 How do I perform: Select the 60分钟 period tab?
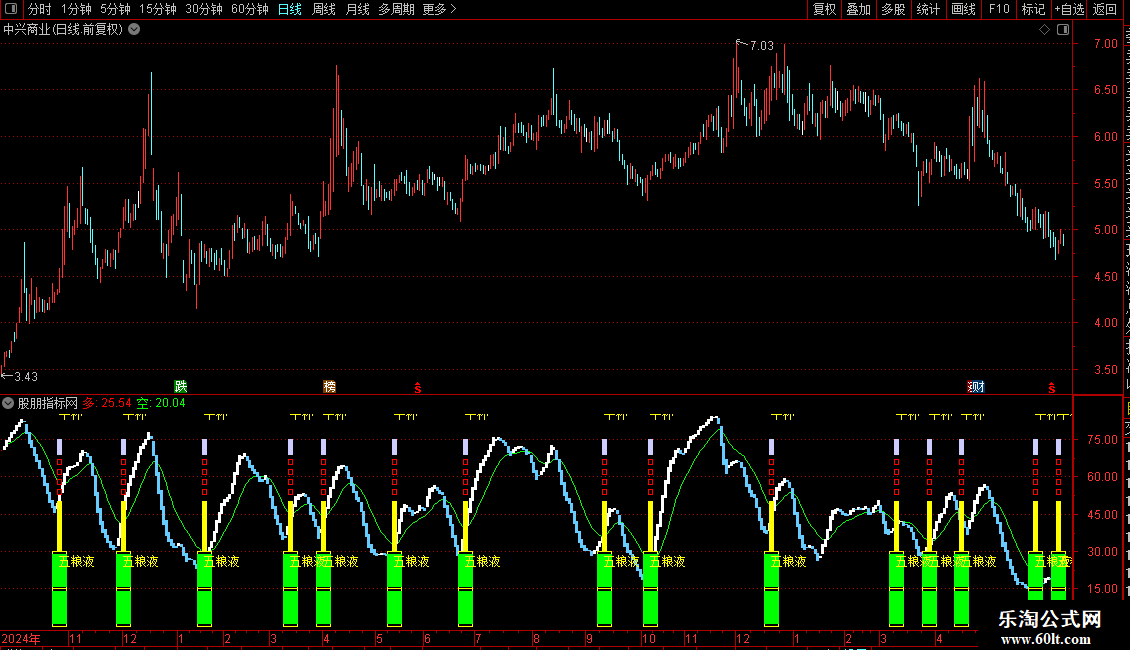[249, 9]
